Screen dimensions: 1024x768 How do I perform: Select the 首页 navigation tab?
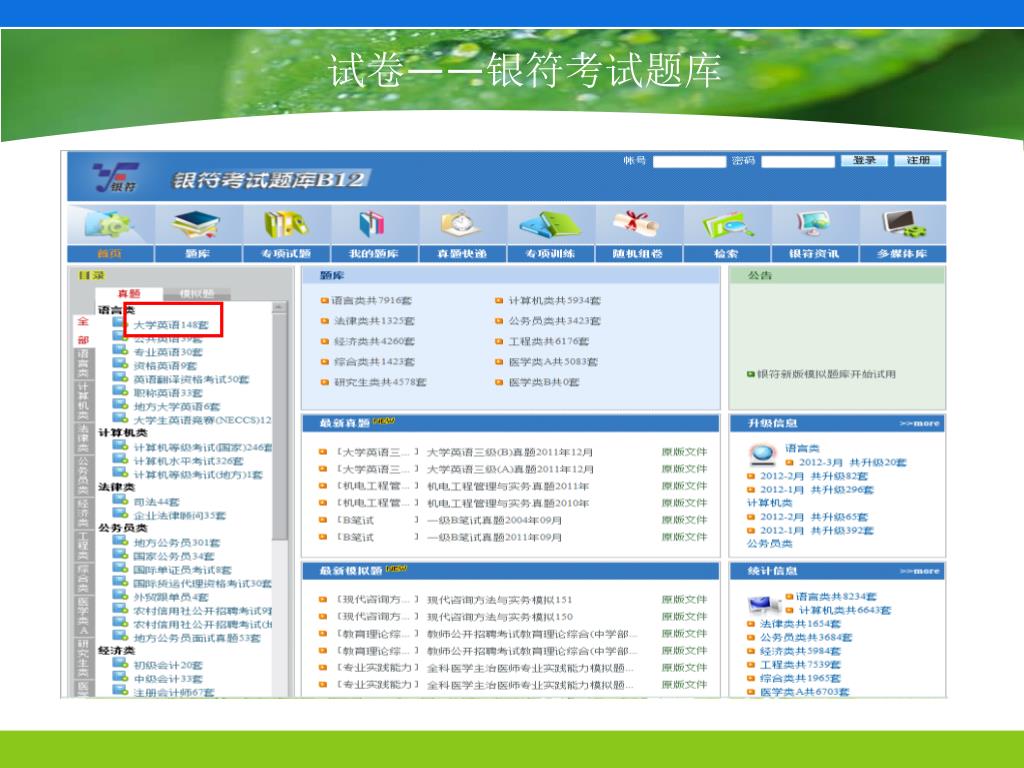[110, 253]
